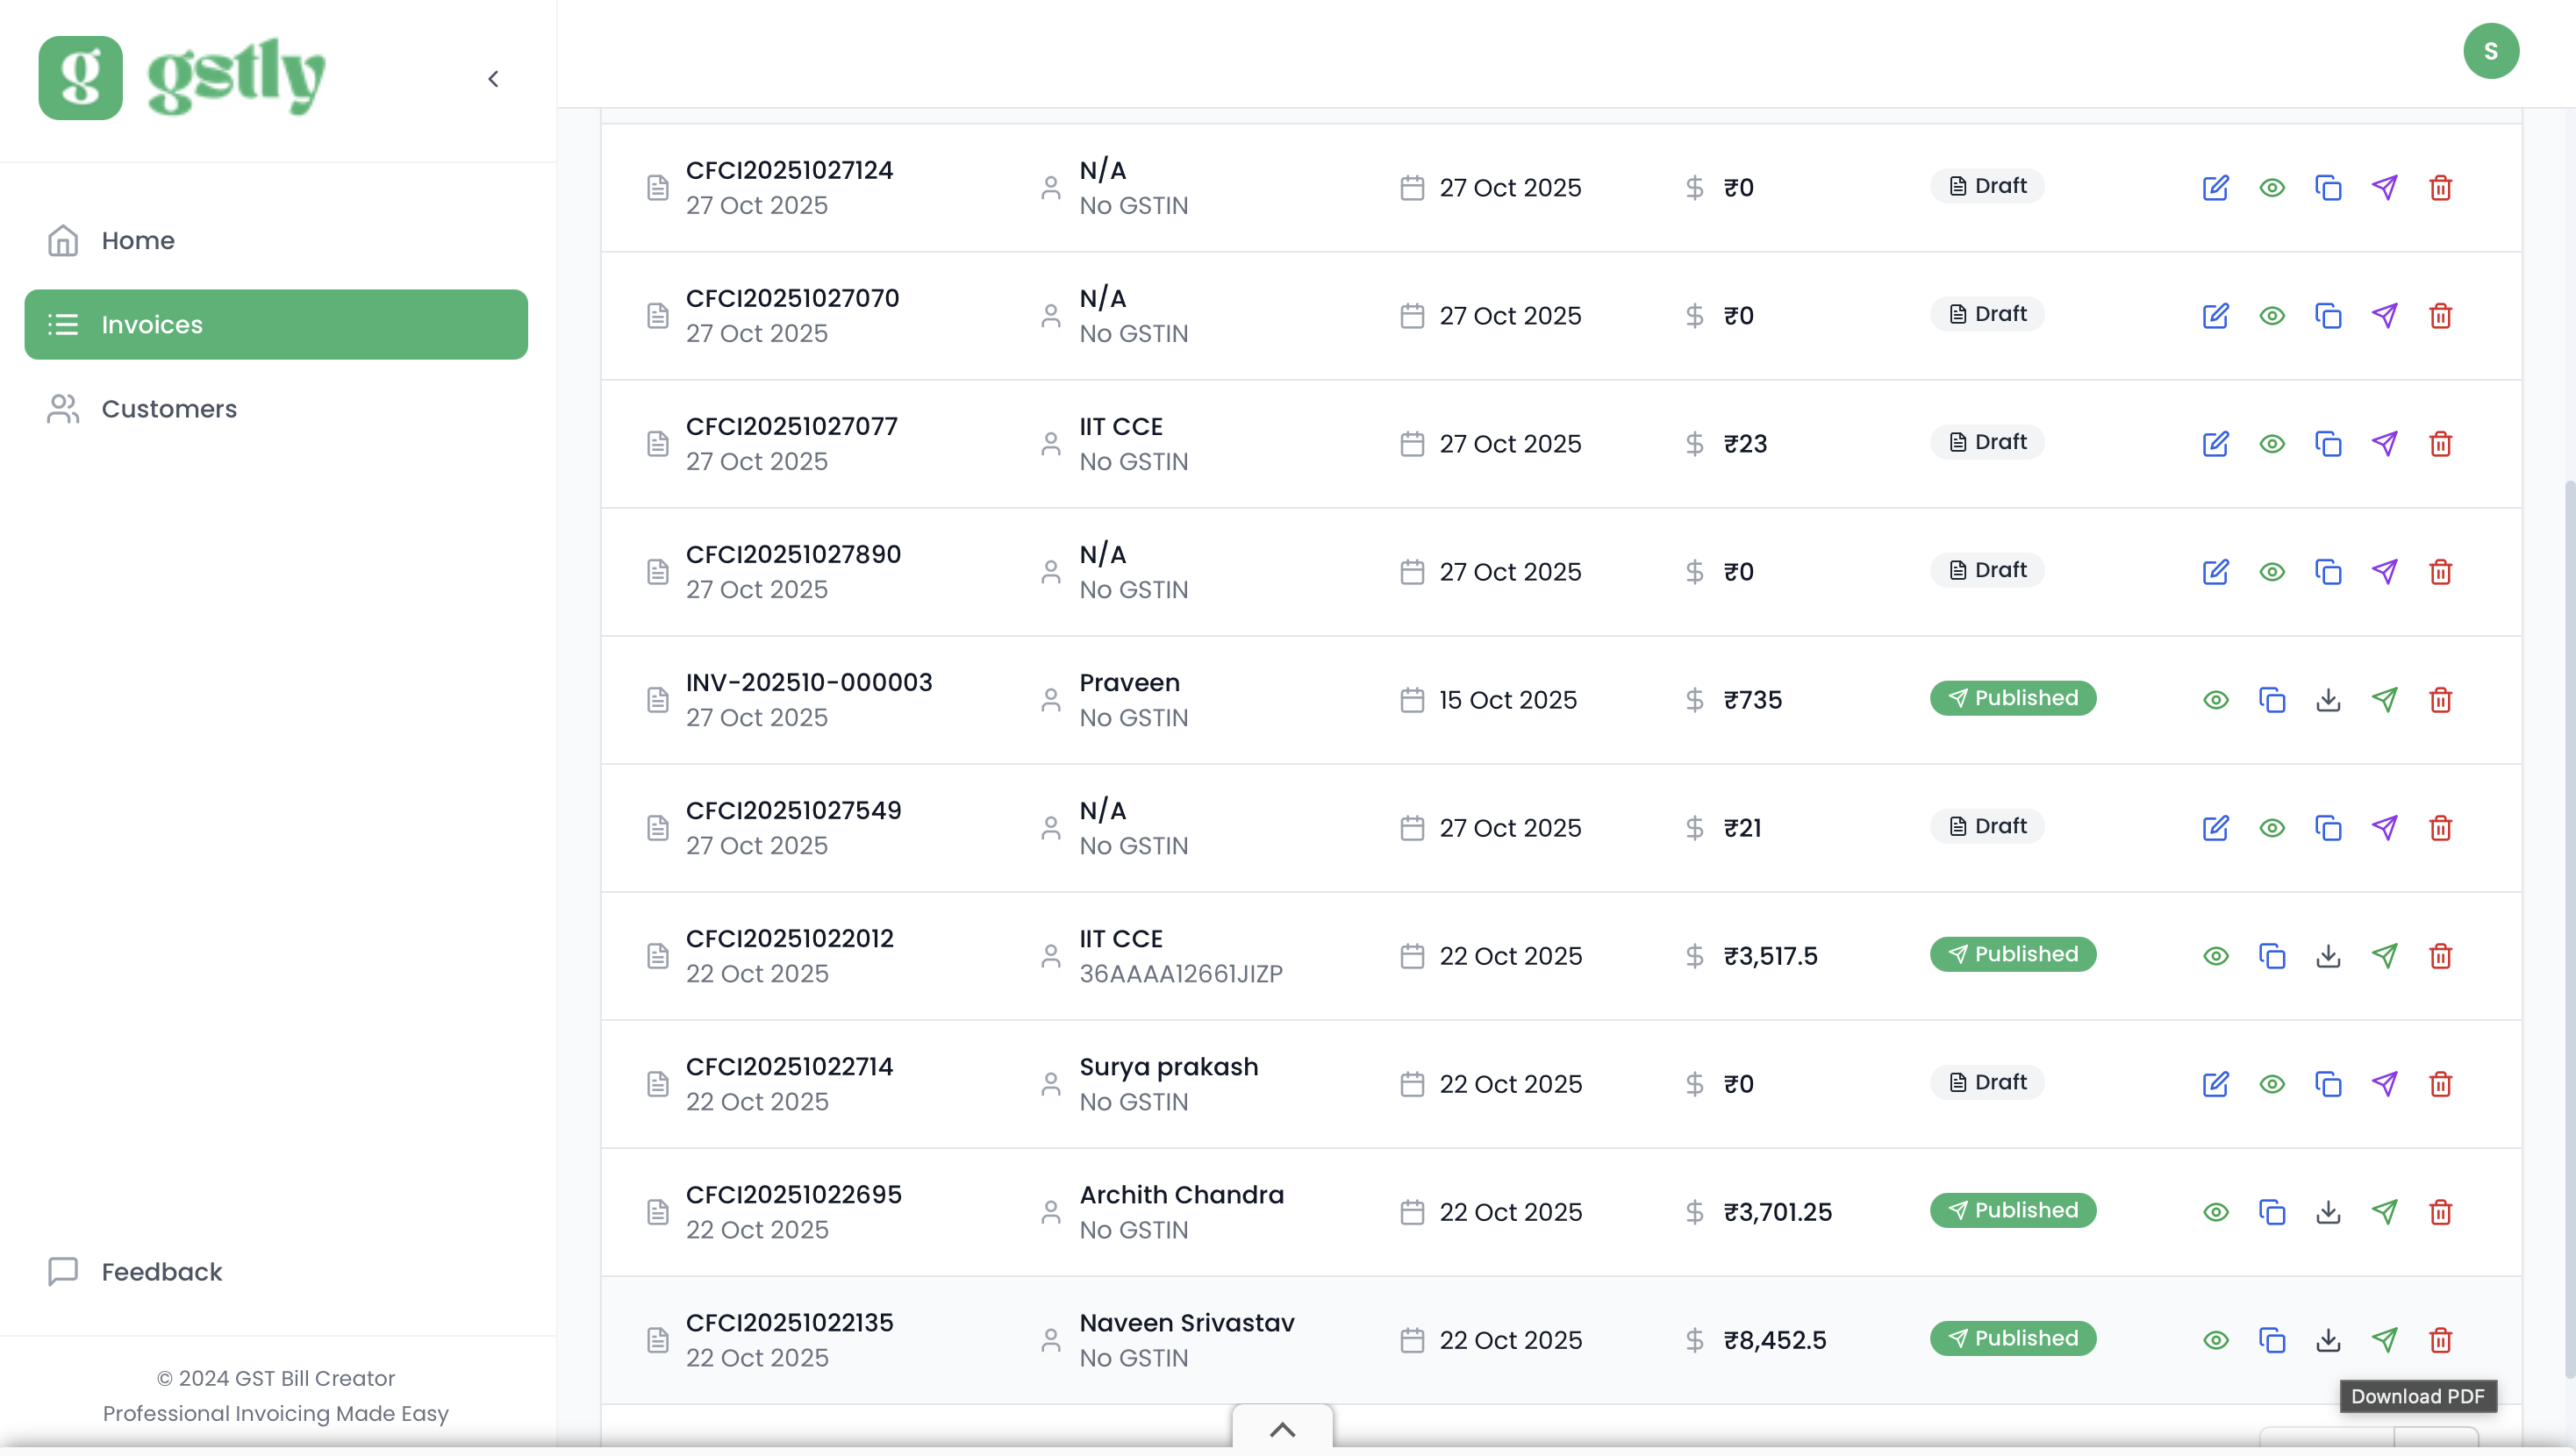Open the profile avatar menu
This screenshot has width=2576, height=1456.
click(x=2491, y=50)
